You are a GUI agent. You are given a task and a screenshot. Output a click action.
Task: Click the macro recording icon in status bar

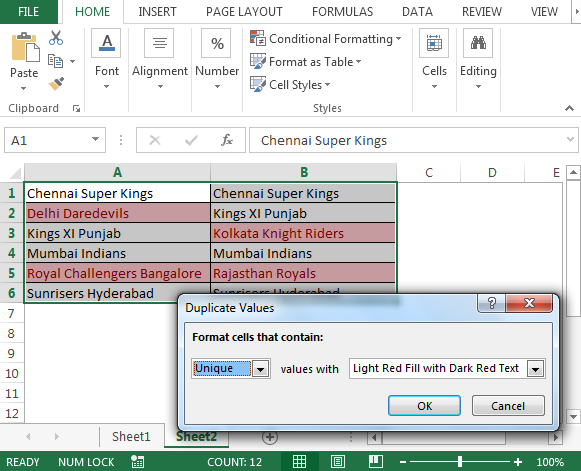pyautogui.click(x=137, y=462)
